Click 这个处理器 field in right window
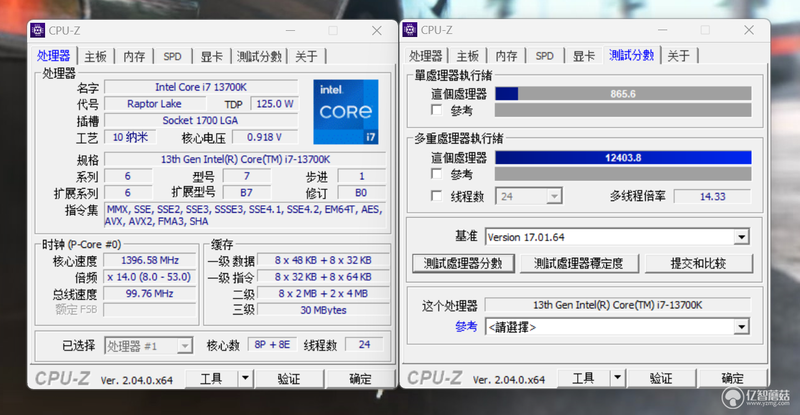This screenshot has height=415, width=800. tap(617, 305)
